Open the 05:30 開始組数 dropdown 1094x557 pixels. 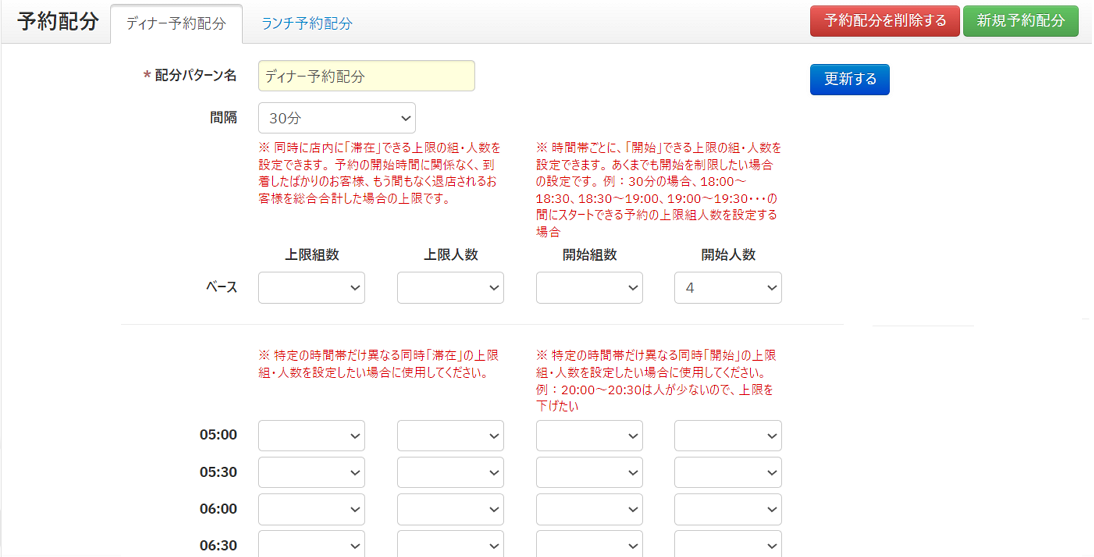(589, 473)
